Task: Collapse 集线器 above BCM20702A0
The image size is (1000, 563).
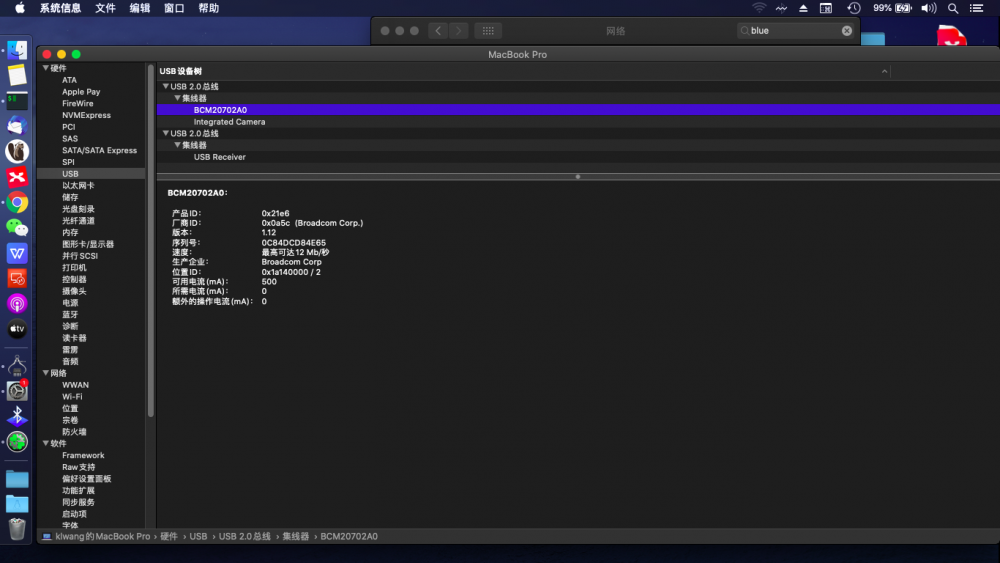Action: (177, 98)
